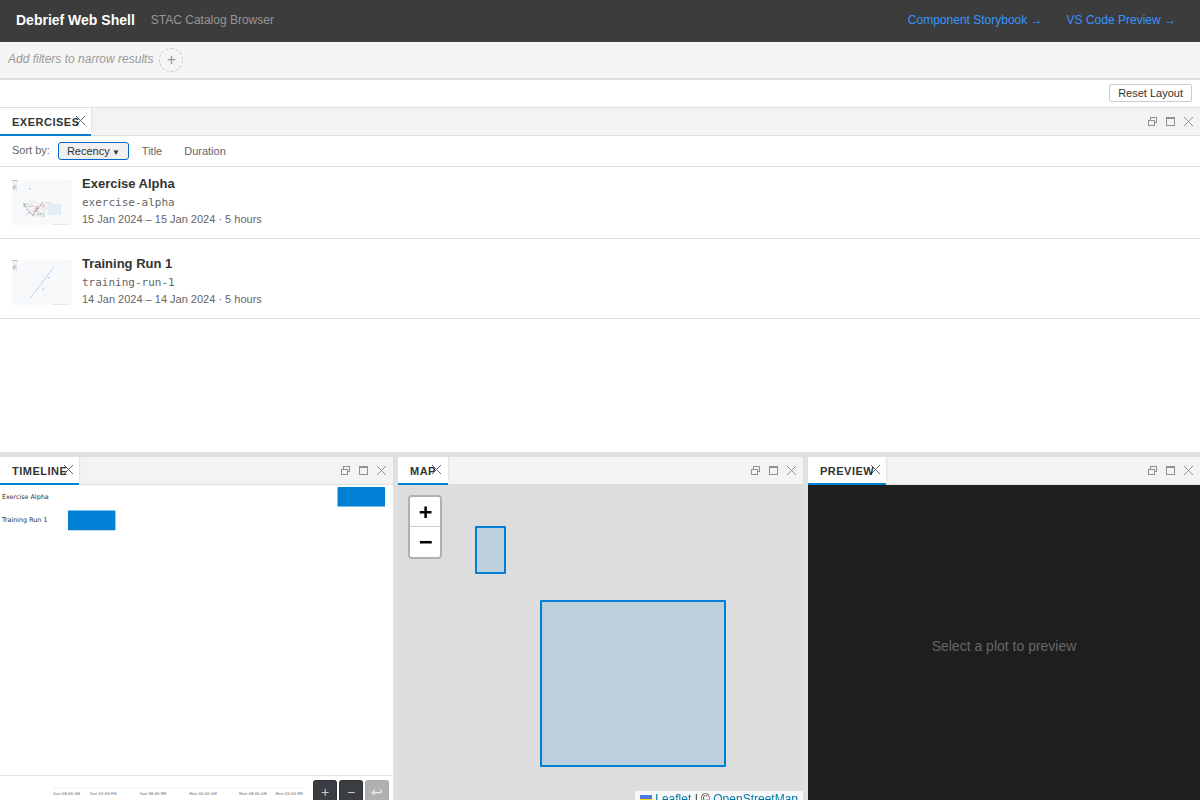Viewport: 1200px width, 800px height.
Task: Click the timeline zoom out icon
Action: pos(350,790)
